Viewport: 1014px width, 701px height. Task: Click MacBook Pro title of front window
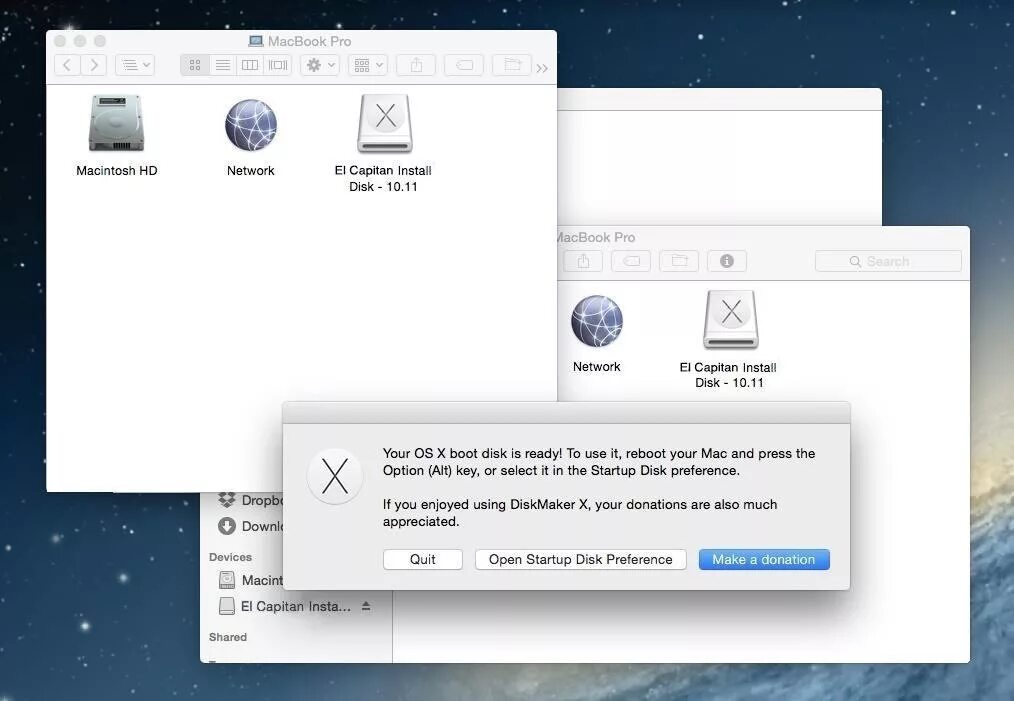coord(309,41)
